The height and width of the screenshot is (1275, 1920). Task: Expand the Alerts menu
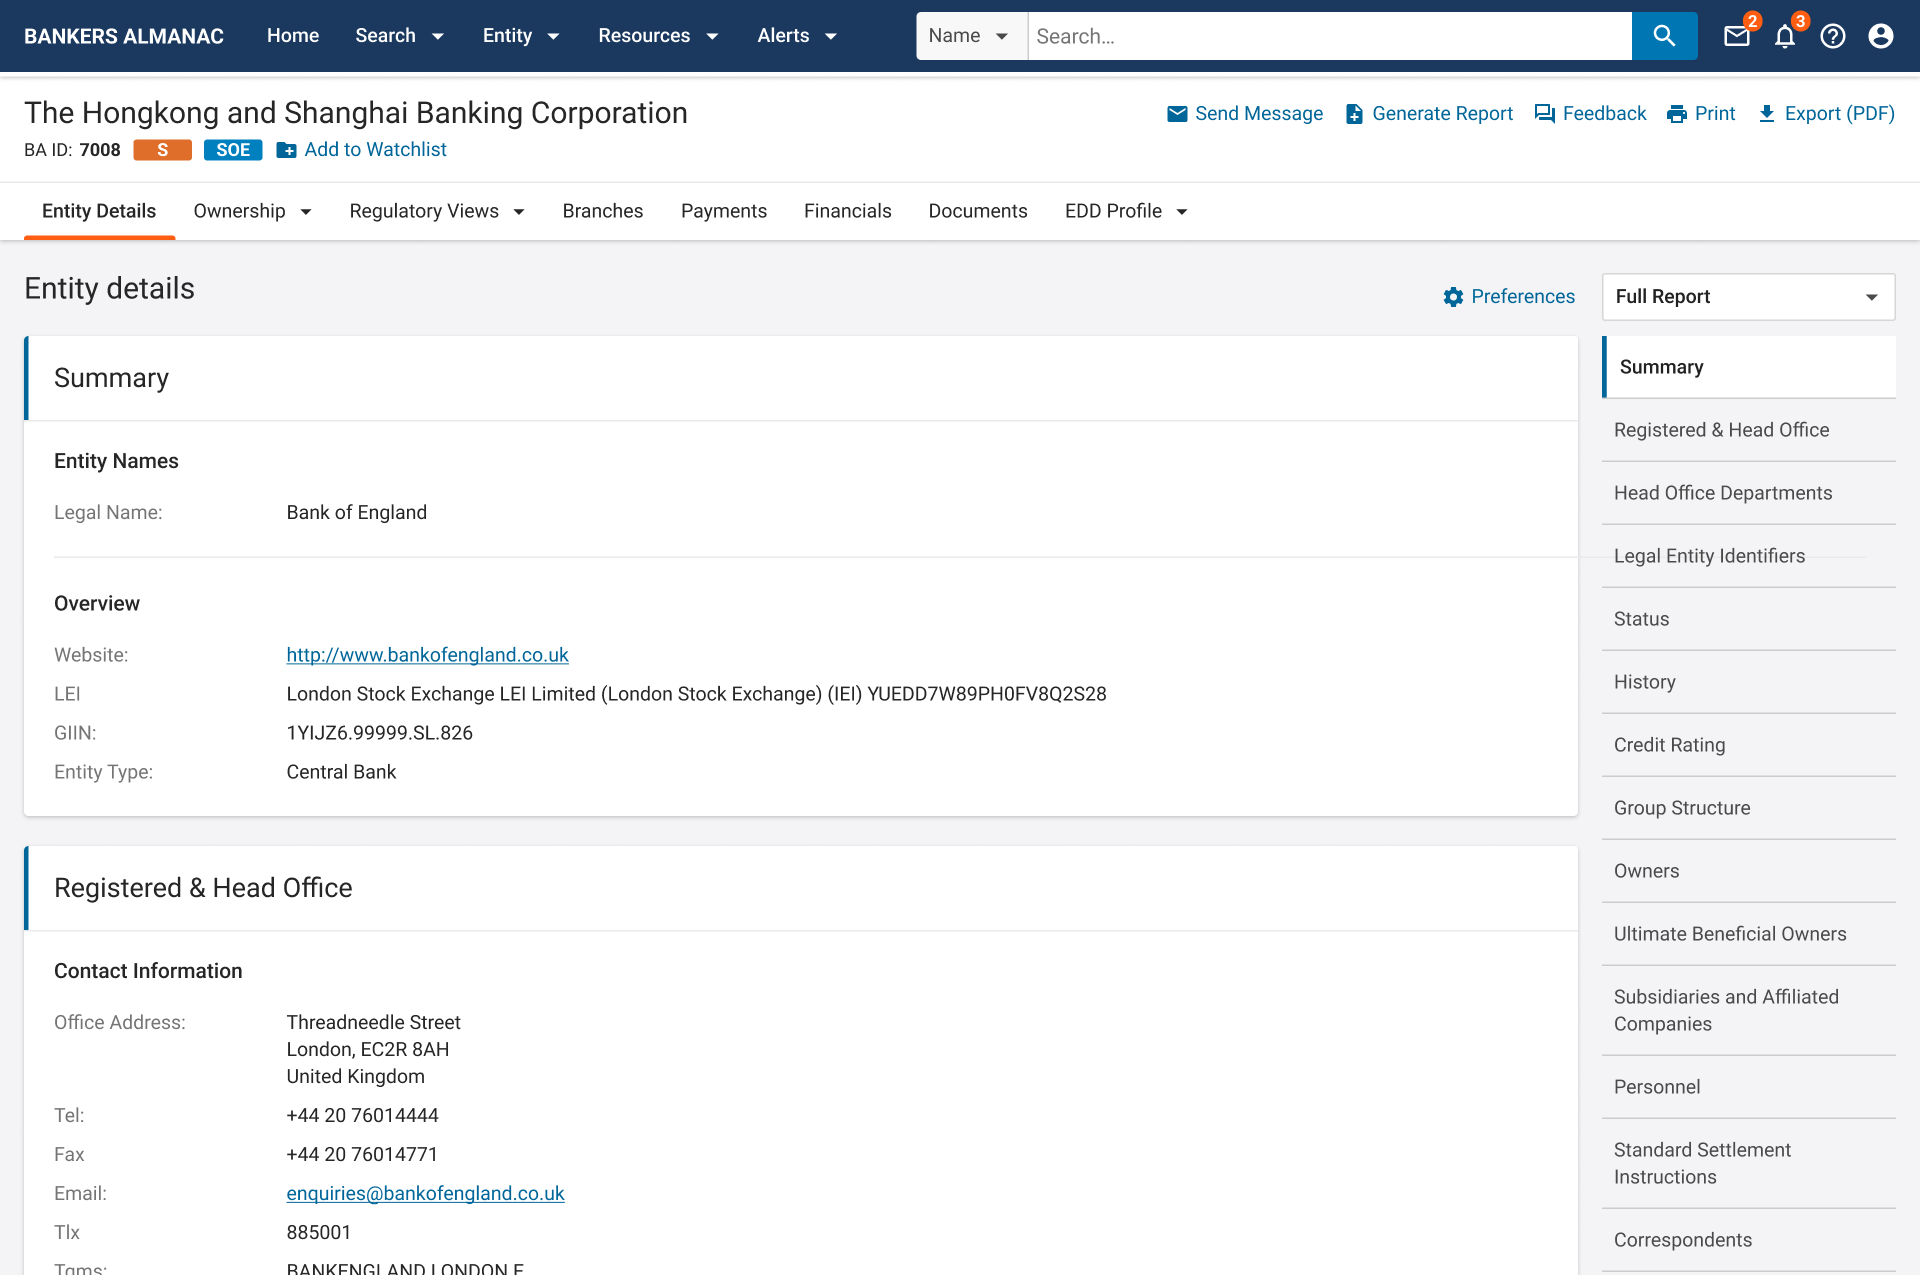[797, 36]
